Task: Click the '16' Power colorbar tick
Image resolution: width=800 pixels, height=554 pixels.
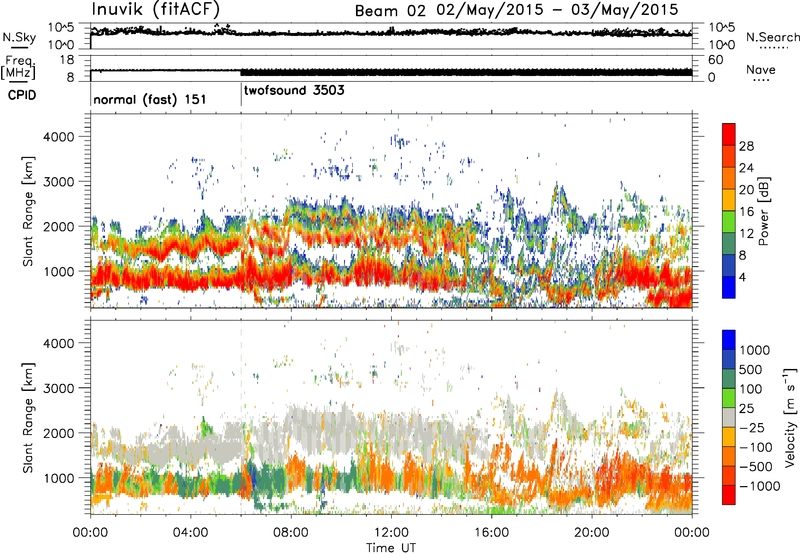Action: [746, 212]
